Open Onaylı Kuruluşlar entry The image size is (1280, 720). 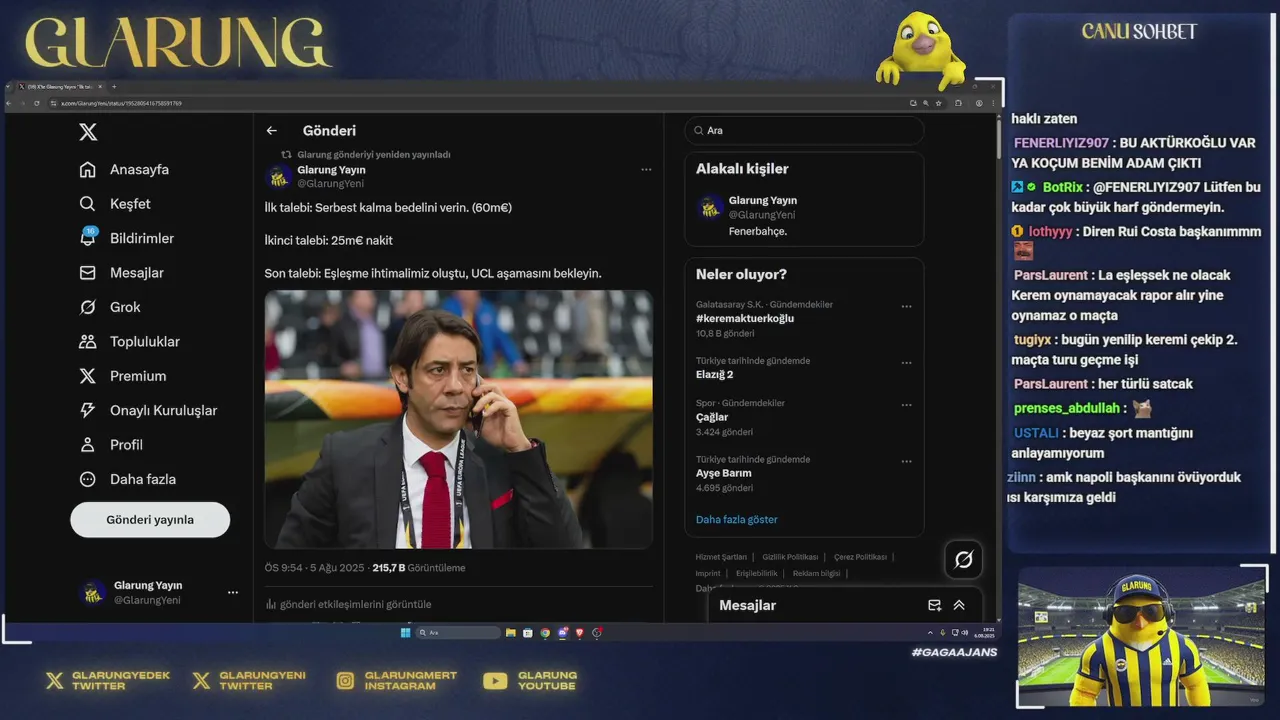147,411
